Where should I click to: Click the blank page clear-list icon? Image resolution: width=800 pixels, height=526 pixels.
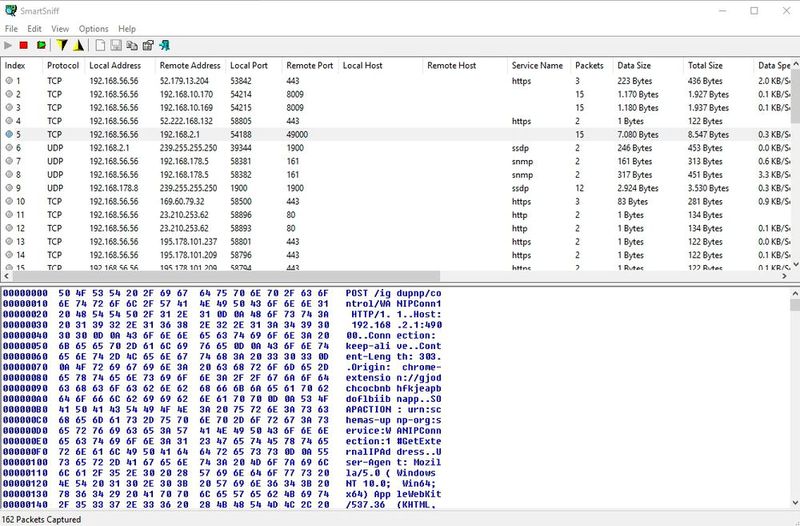[100, 45]
